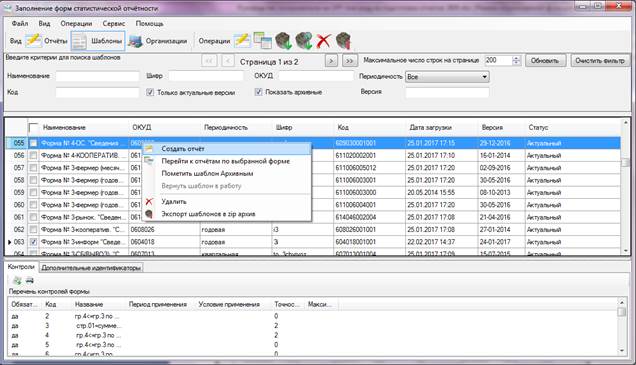Open the Отчёты view in the toolbar

(46, 41)
